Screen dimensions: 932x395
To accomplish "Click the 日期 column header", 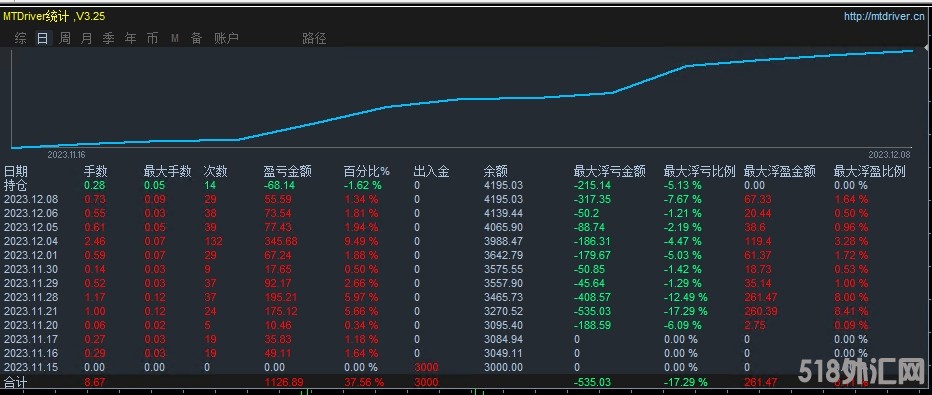I will 16,172.
